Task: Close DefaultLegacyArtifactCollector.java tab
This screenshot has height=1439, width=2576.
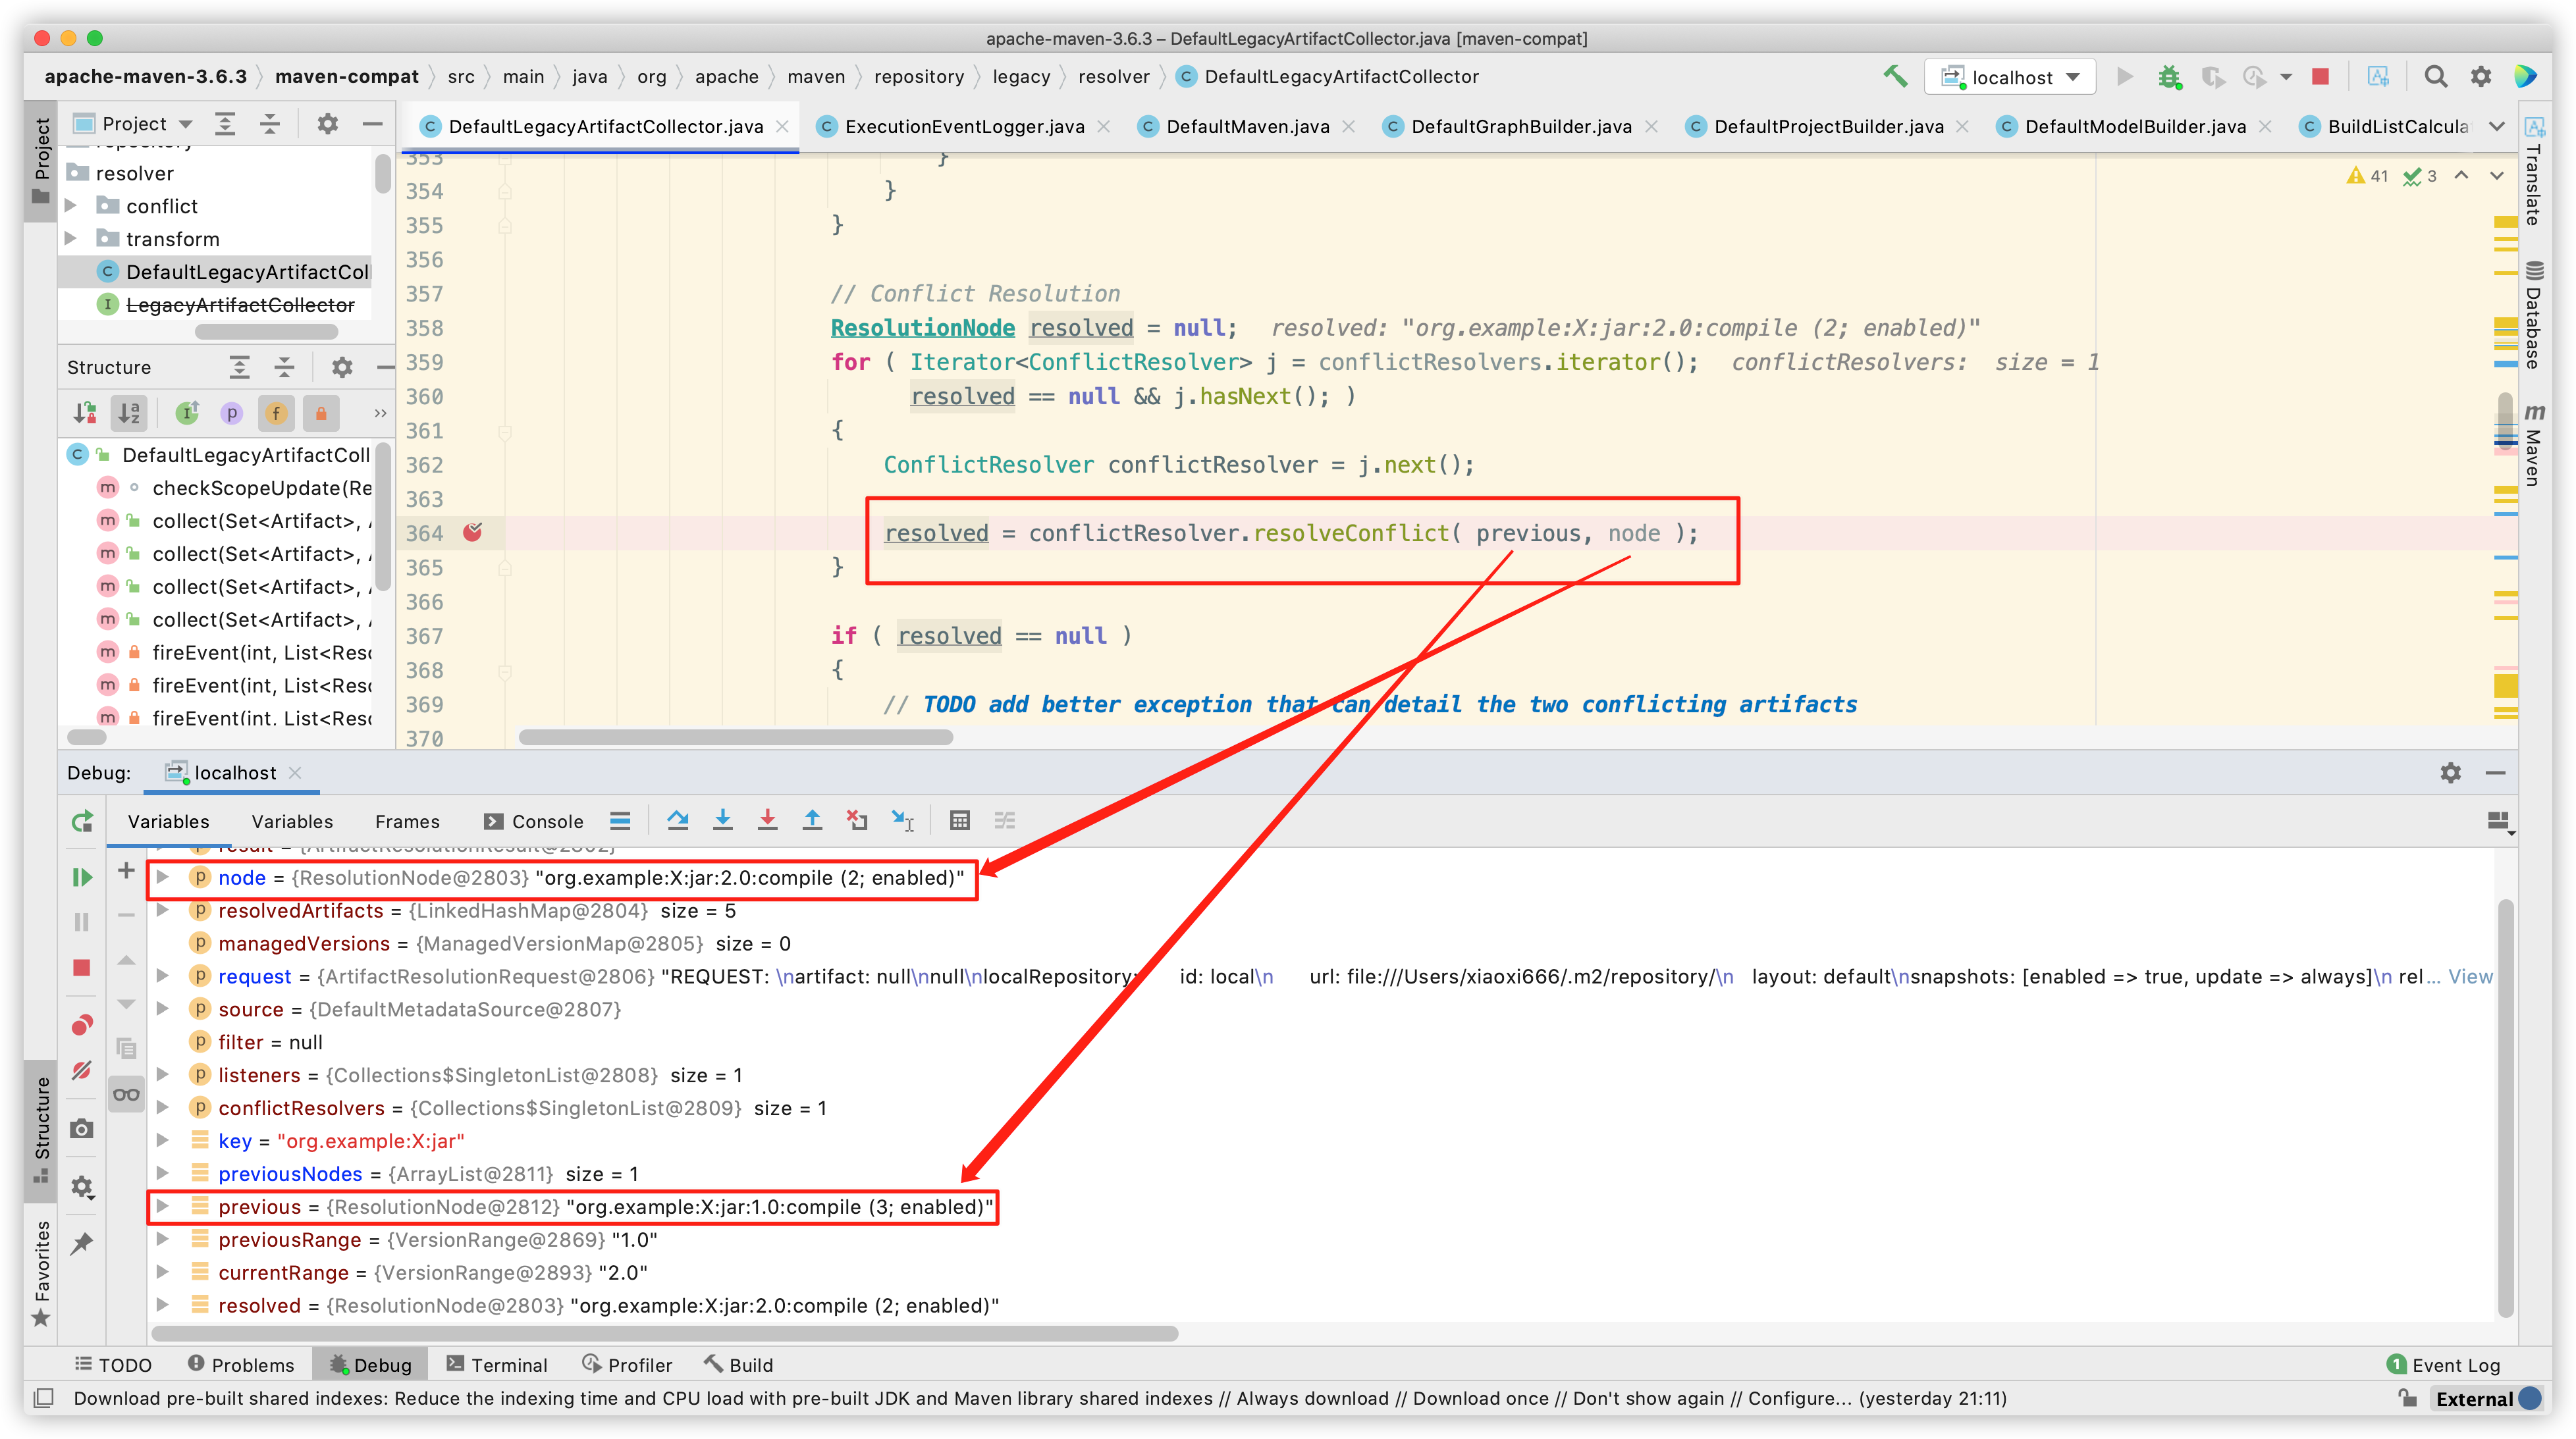Action: tap(783, 126)
